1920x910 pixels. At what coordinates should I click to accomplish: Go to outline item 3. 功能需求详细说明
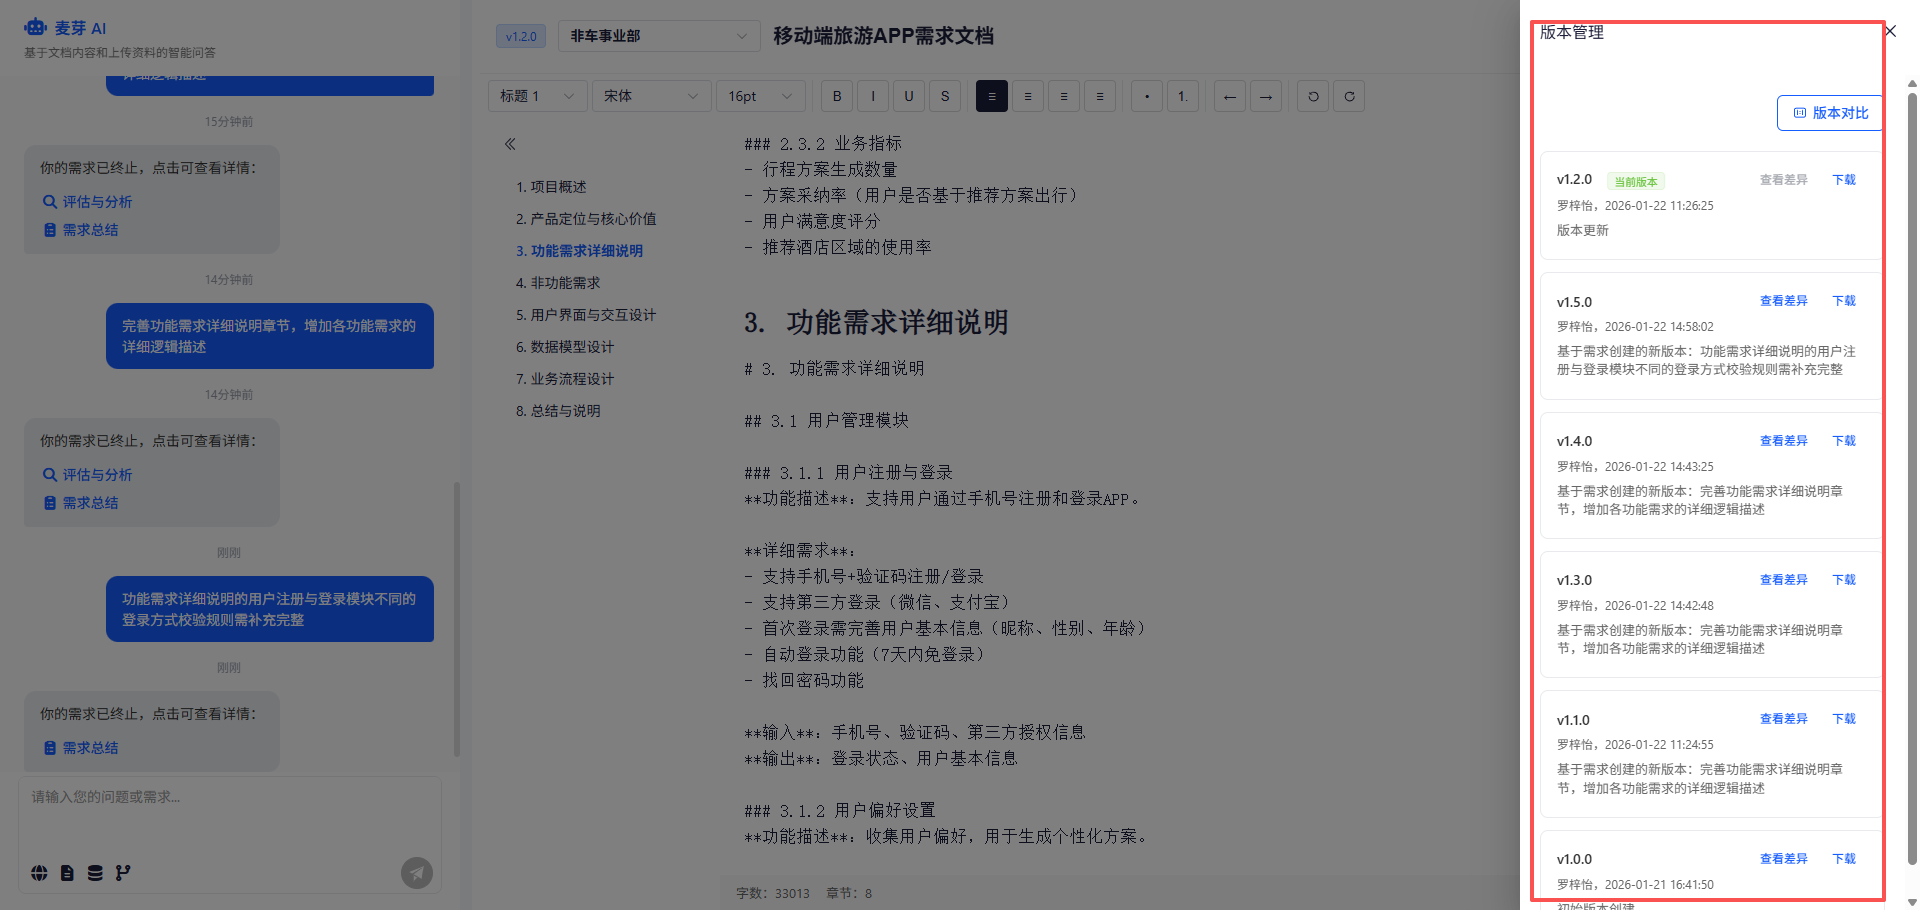[579, 251]
